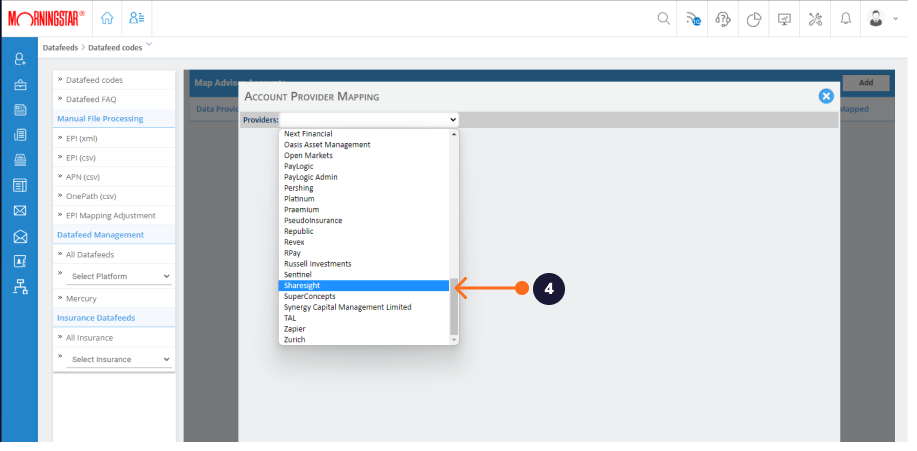917x451 pixels.
Task: Select Pershing provider
Action: coord(364,188)
